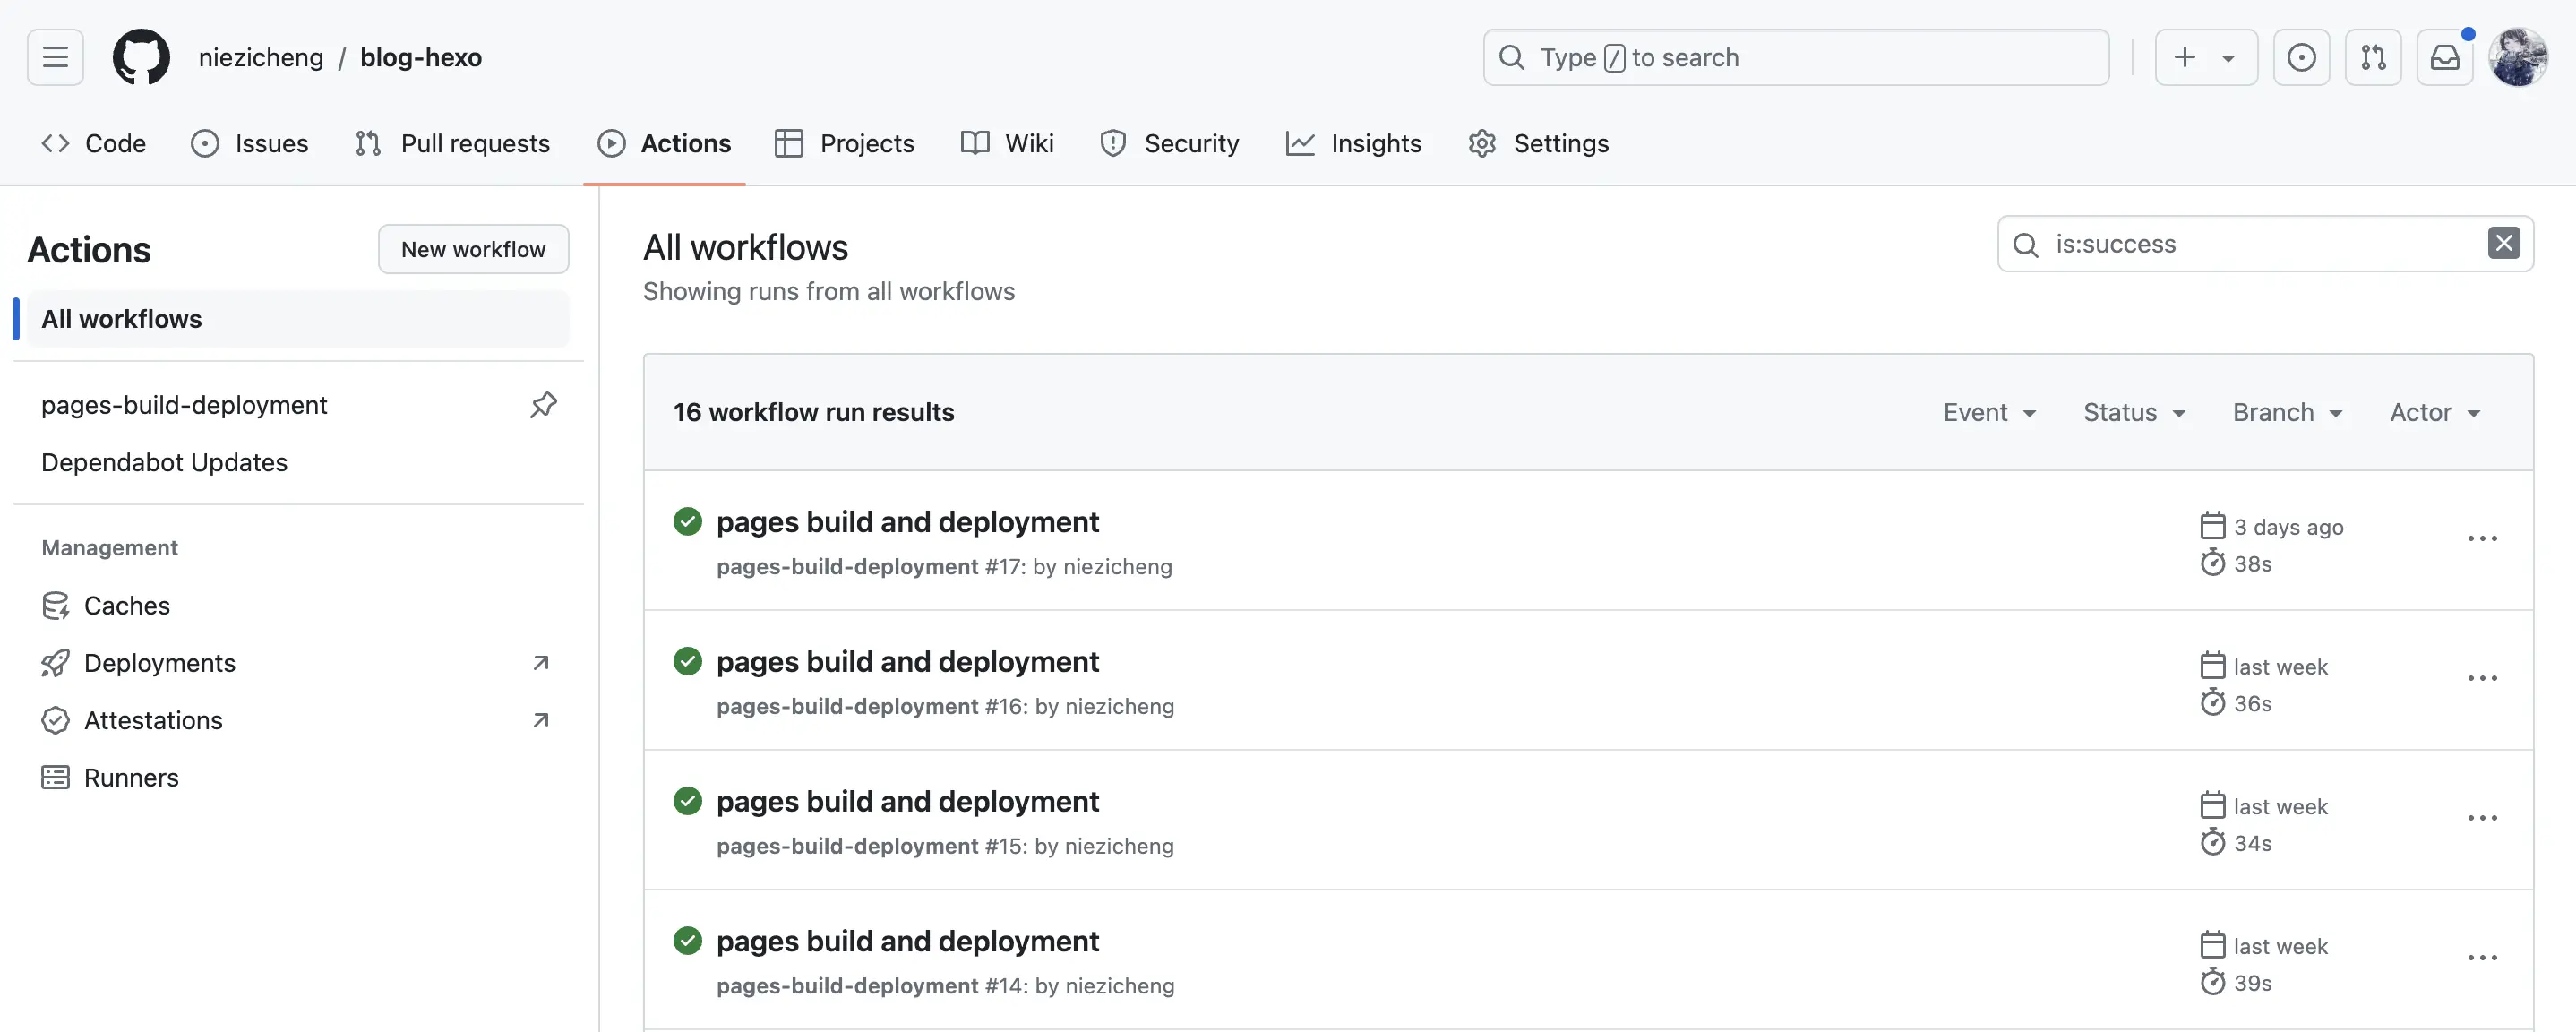Open Runners management page
Image resolution: width=2576 pixels, height=1032 pixels.
[298, 778]
